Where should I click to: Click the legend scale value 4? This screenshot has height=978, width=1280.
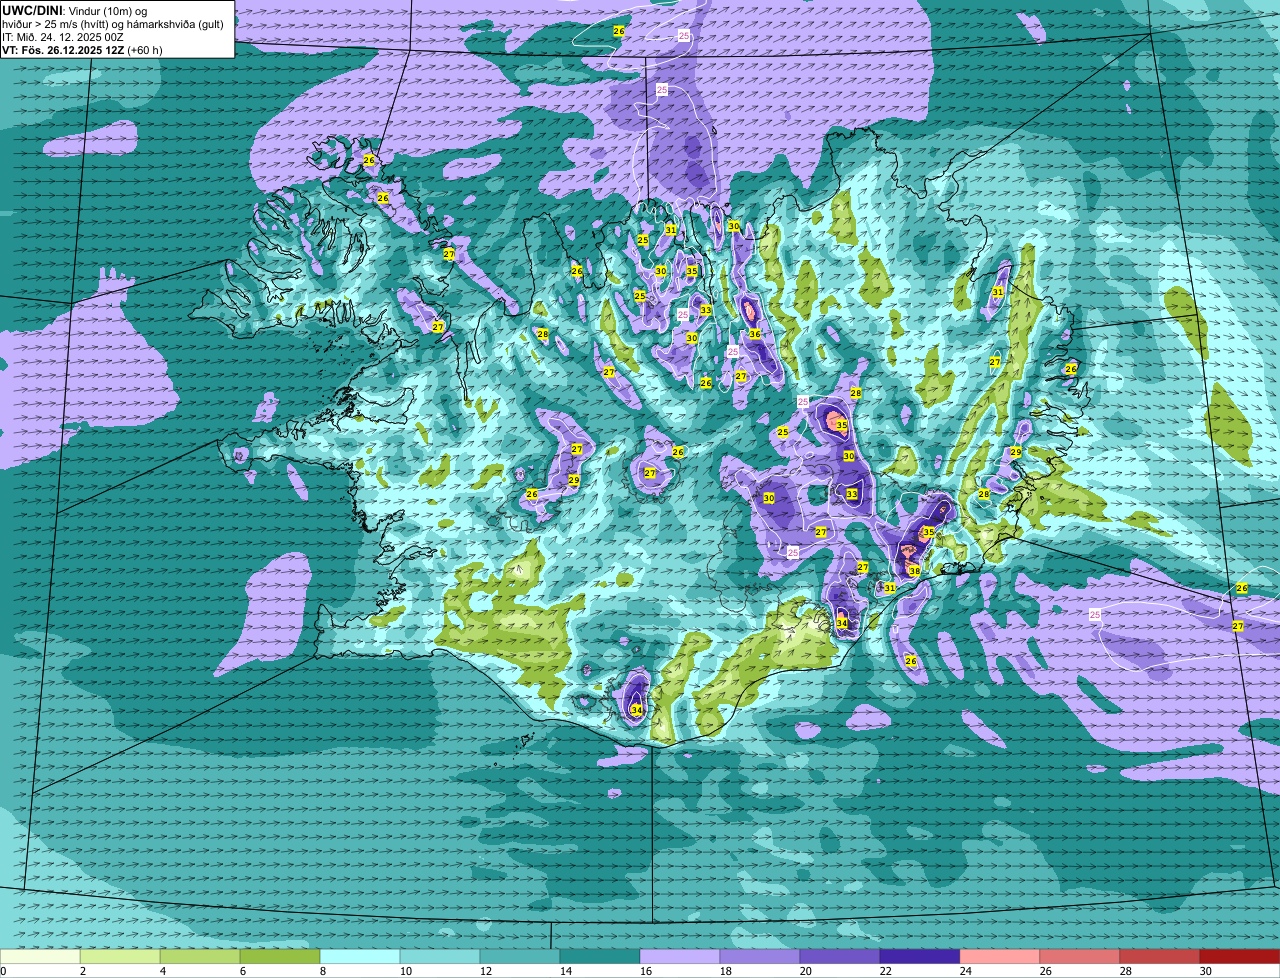pyautogui.click(x=163, y=971)
